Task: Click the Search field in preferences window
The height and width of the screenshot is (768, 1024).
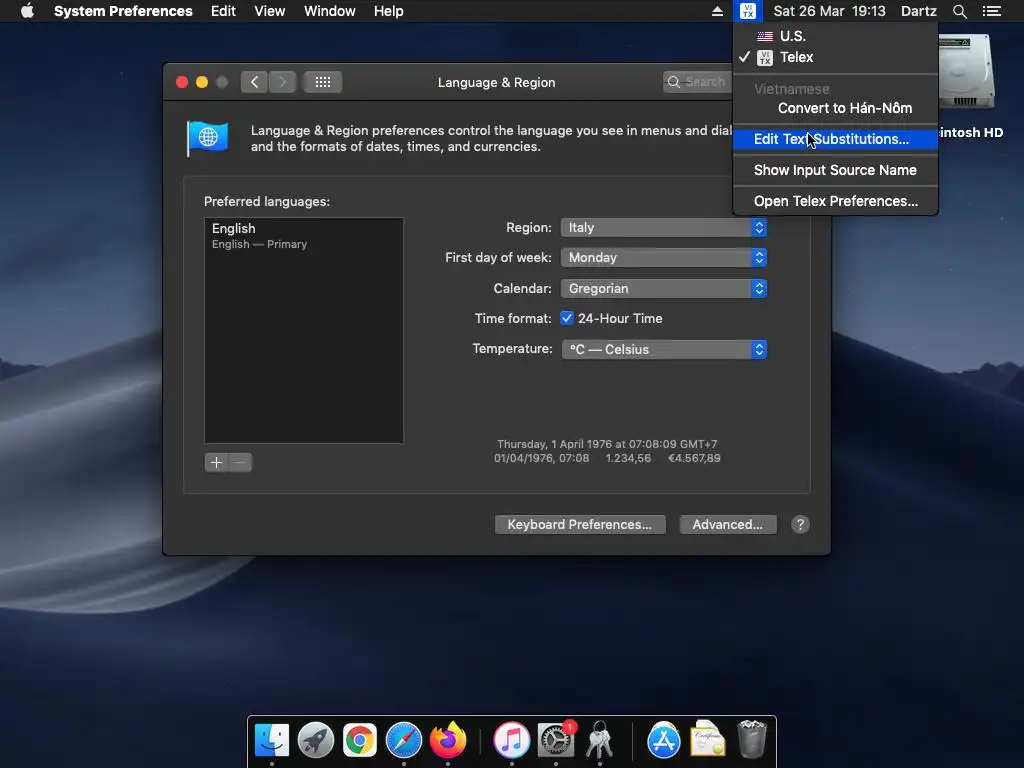Action: point(697,82)
